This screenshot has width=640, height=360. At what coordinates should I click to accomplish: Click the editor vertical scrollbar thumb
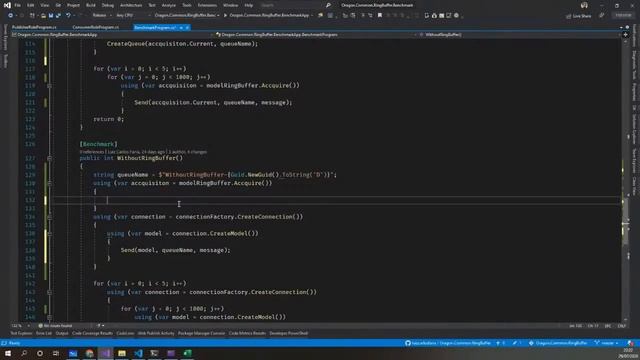(x=625, y=222)
